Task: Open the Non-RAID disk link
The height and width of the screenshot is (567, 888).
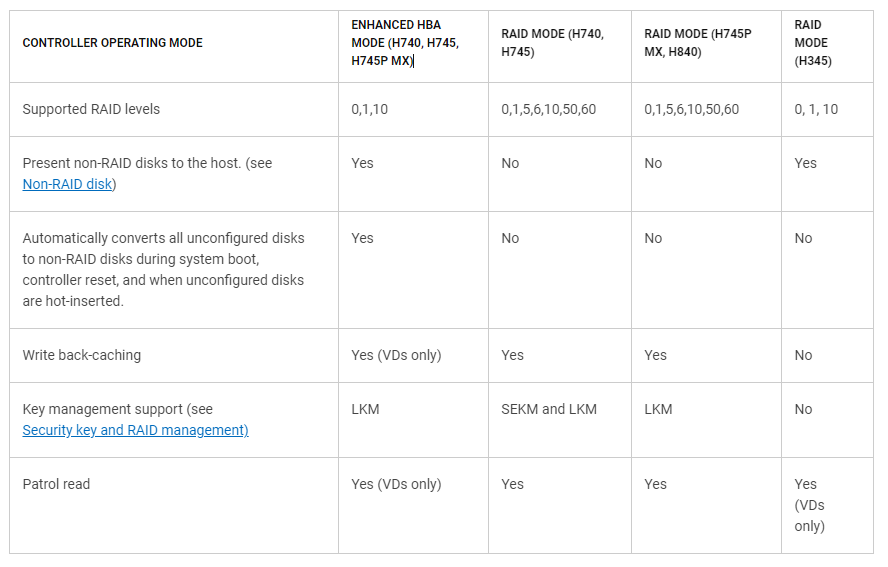Action: pos(67,184)
